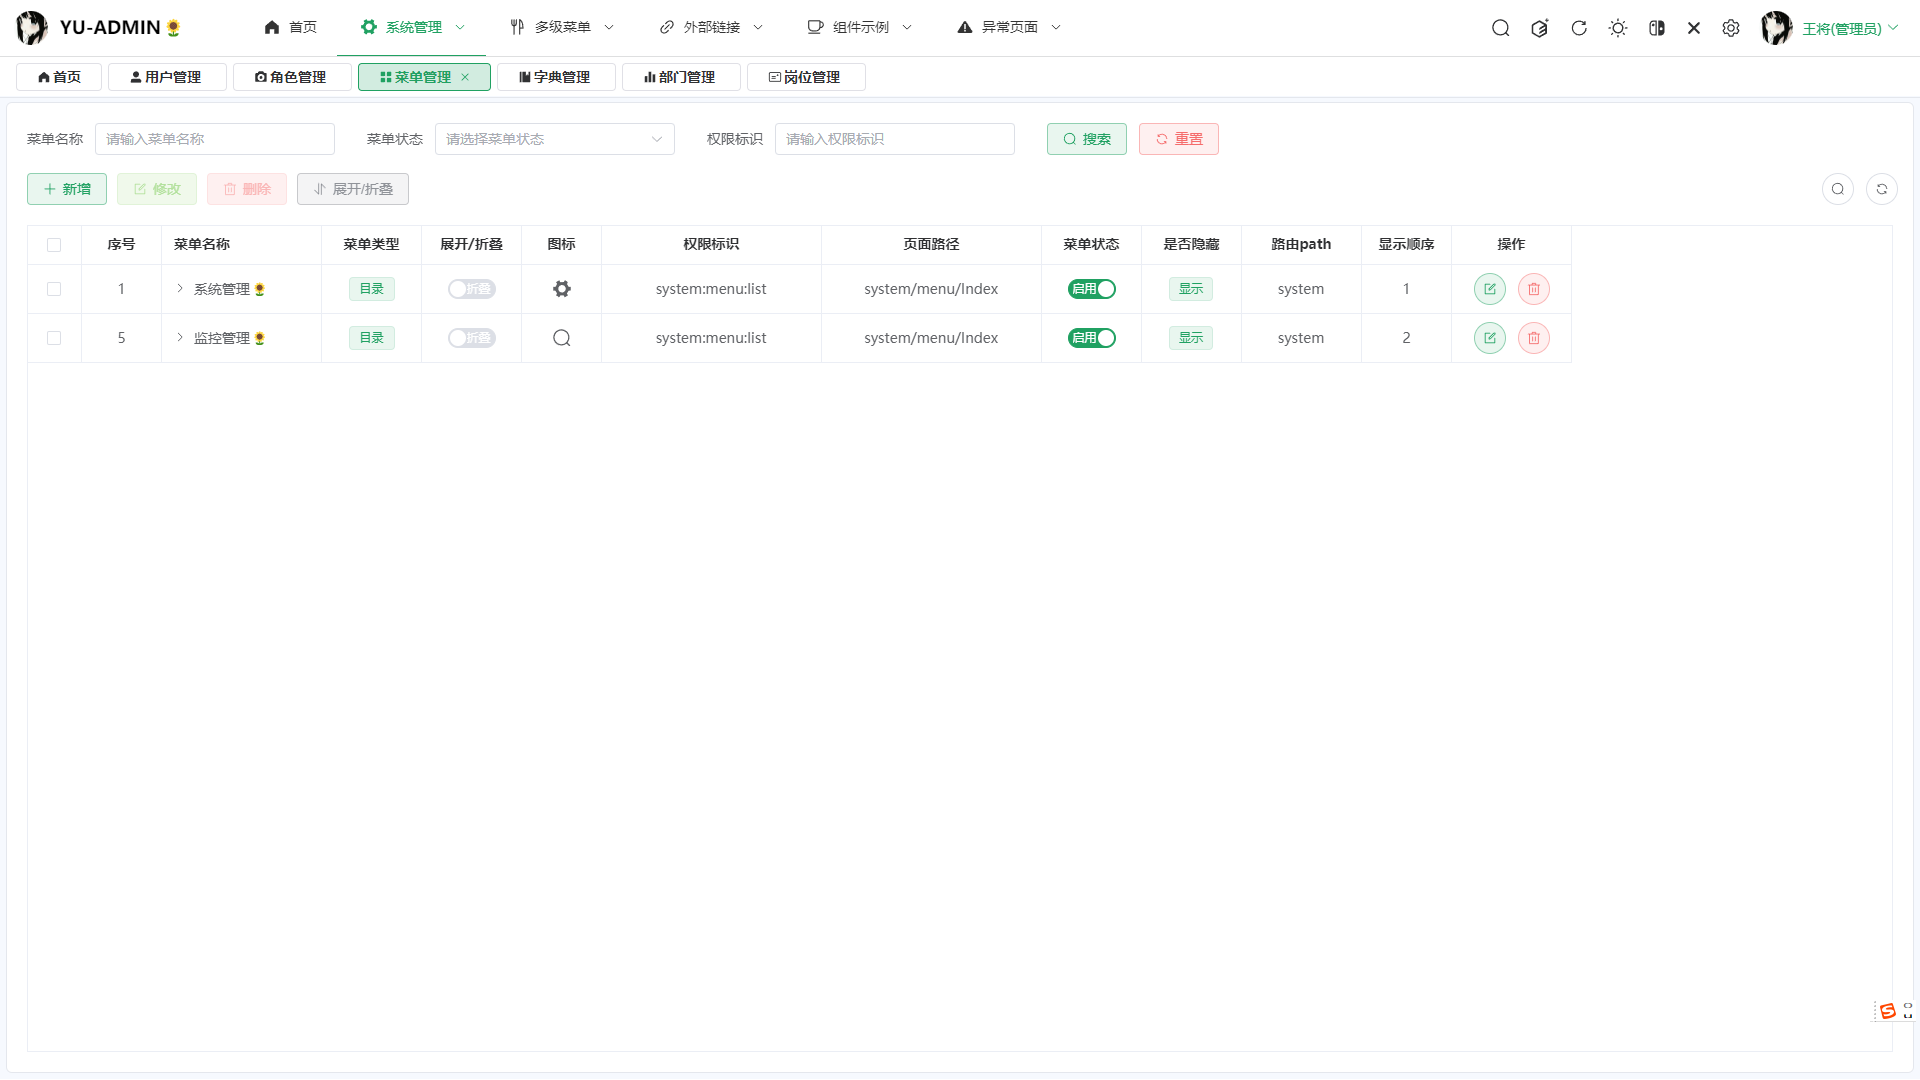This screenshot has width=1920, height=1080.
Task: Open the global search icon
Action: tap(1500, 27)
